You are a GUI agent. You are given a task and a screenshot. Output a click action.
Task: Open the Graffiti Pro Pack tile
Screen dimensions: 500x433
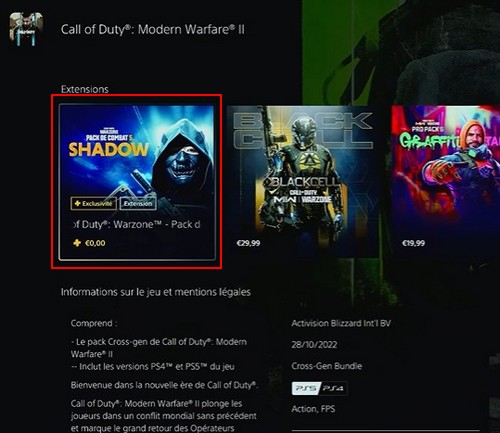coord(446,182)
